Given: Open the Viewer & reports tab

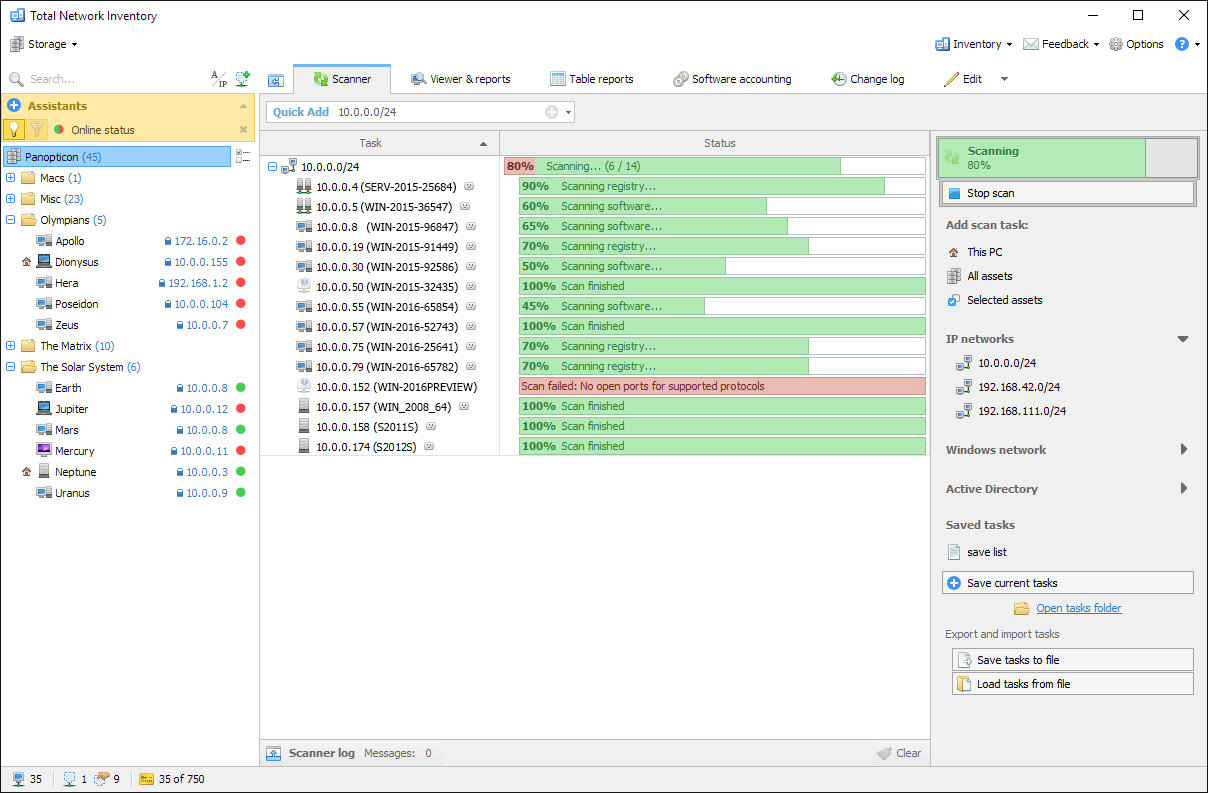Looking at the screenshot, I should (460, 78).
